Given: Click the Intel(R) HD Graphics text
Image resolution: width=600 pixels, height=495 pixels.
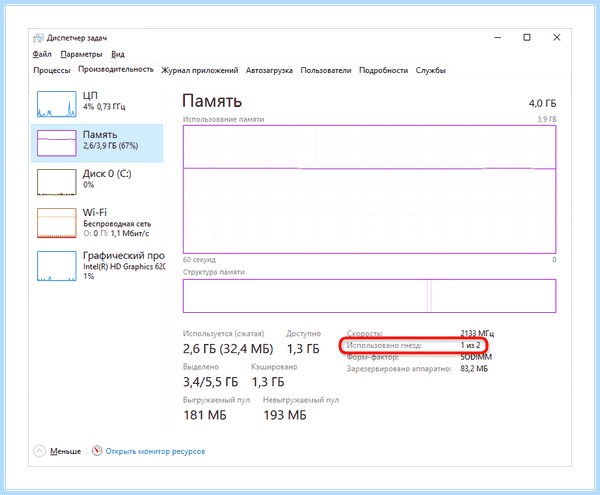Looking at the screenshot, I should (124, 267).
